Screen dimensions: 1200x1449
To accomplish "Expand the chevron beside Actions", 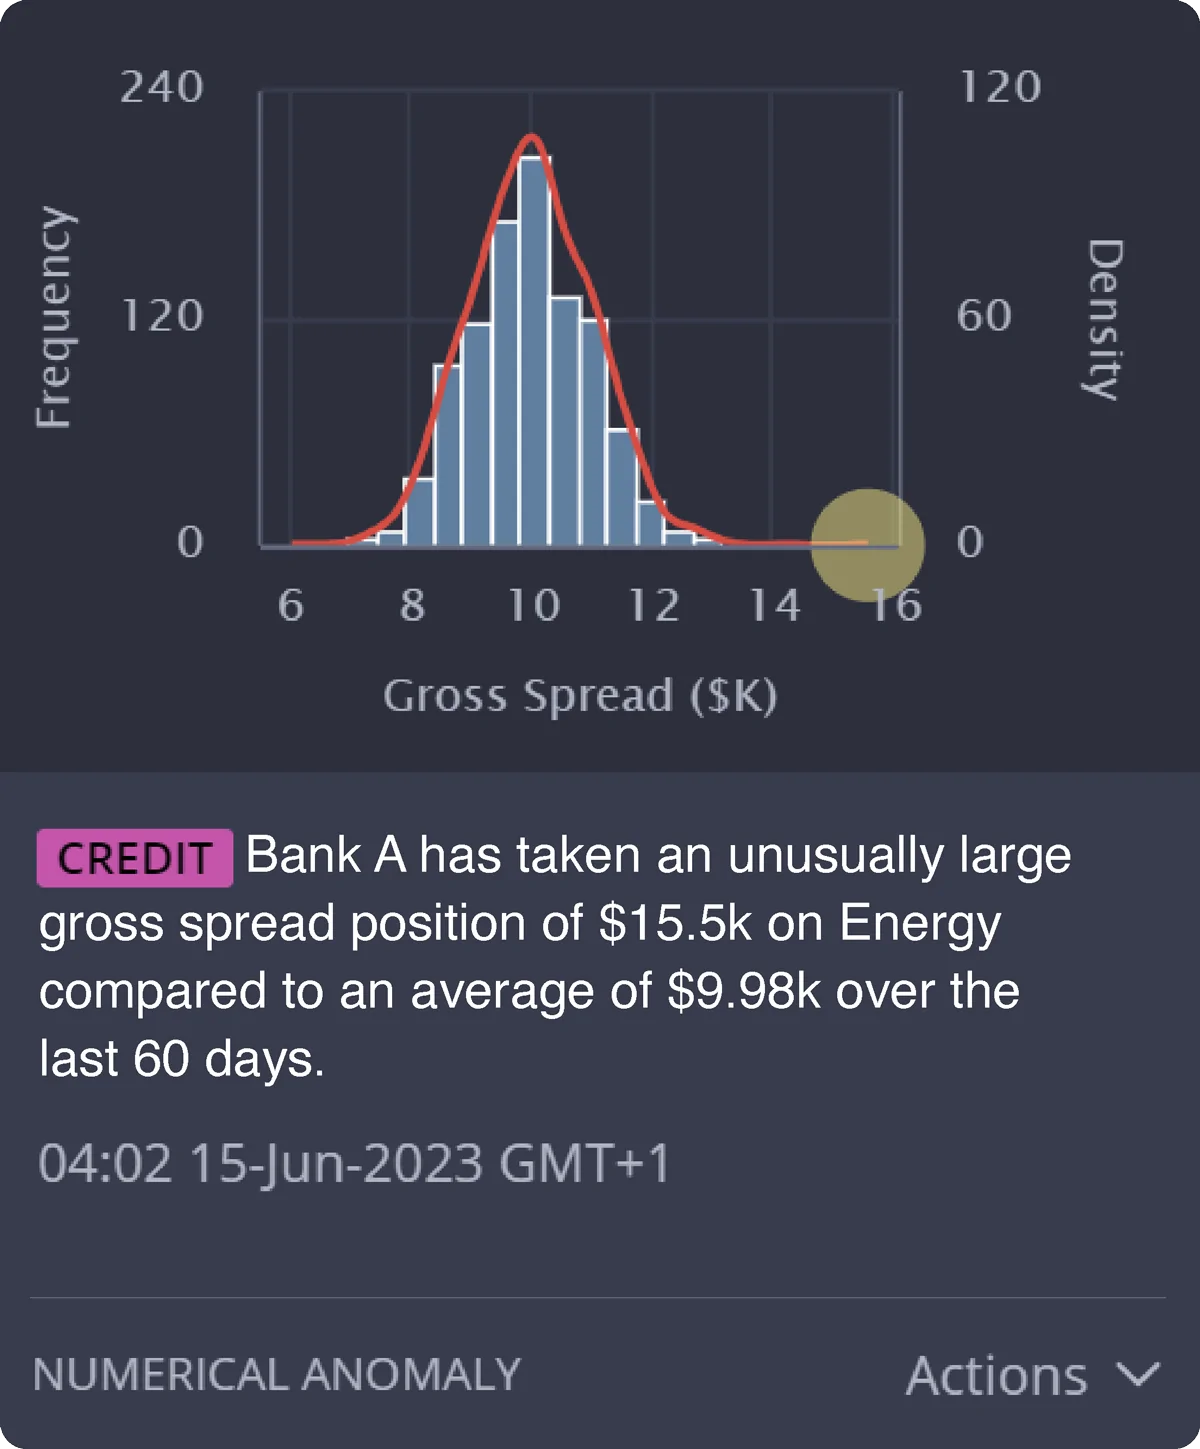I will coord(1139,1374).
